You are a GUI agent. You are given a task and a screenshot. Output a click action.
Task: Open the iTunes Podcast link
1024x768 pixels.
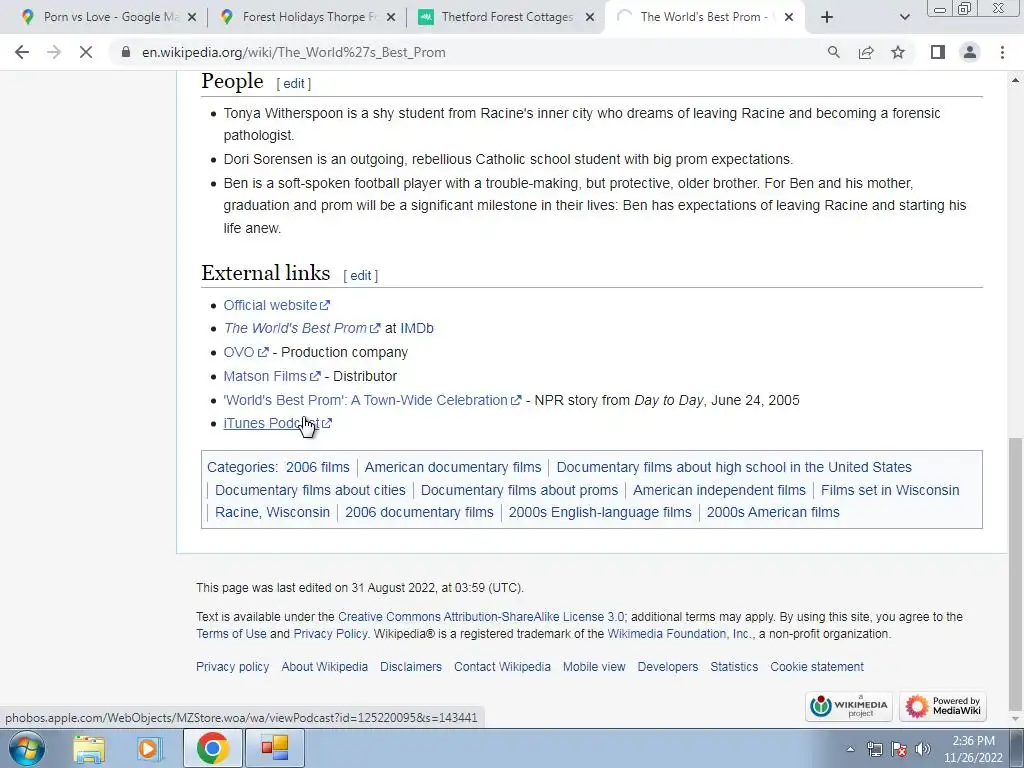pyautogui.click(x=278, y=423)
